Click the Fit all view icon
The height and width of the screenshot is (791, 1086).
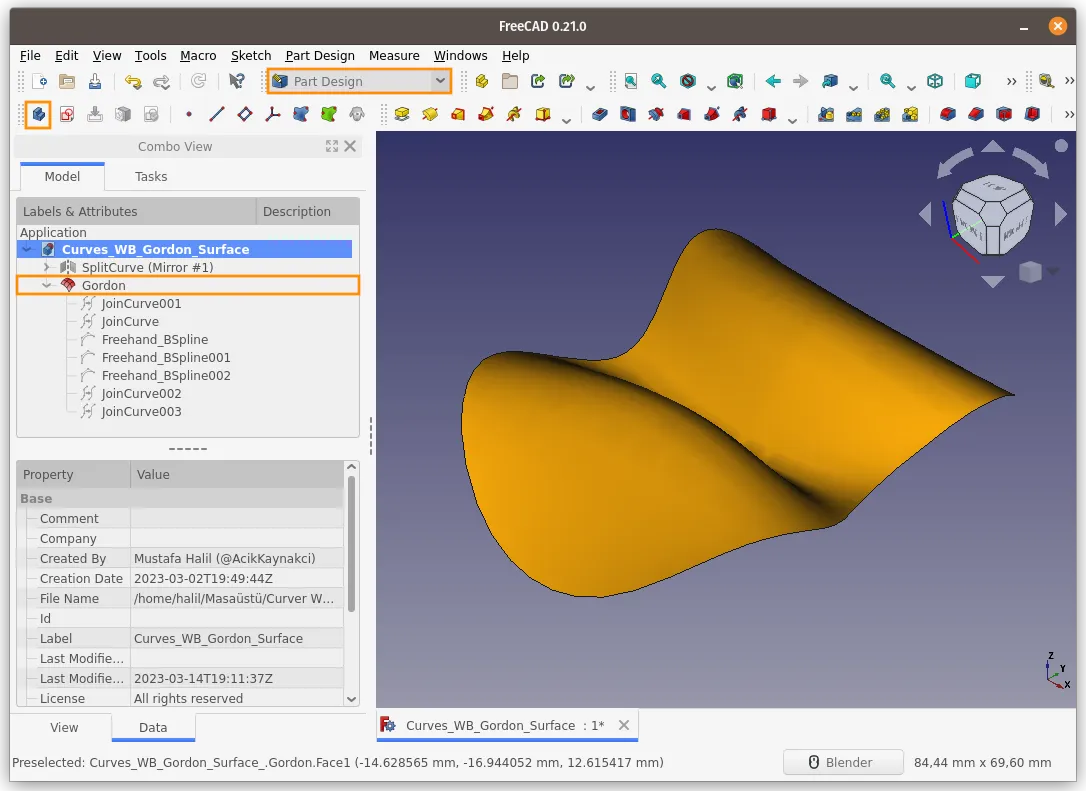pyautogui.click(x=631, y=81)
